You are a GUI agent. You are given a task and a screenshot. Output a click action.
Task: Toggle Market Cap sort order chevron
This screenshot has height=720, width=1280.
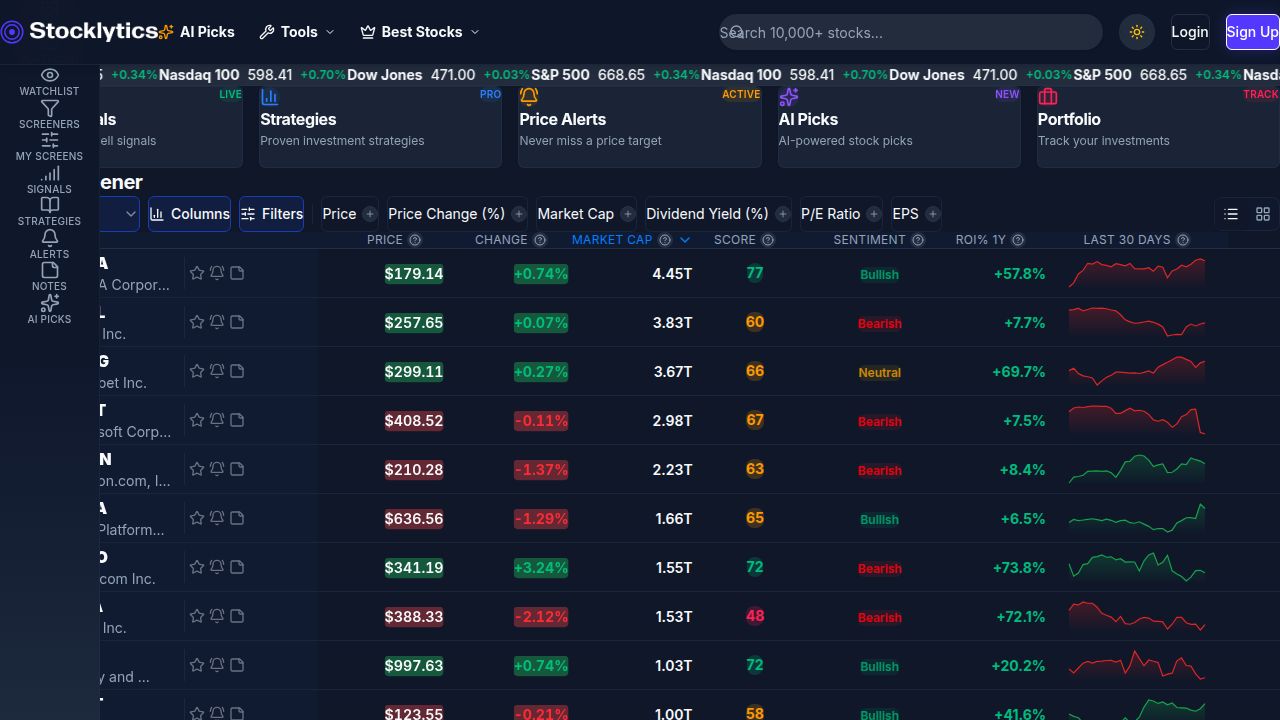[685, 240]
